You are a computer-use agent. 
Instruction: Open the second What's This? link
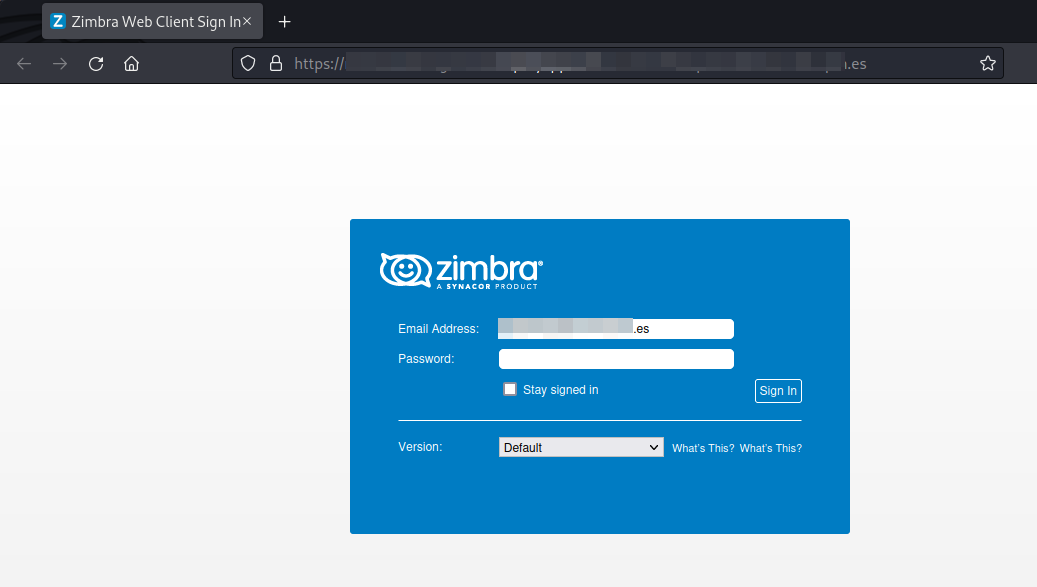point(770,448)
